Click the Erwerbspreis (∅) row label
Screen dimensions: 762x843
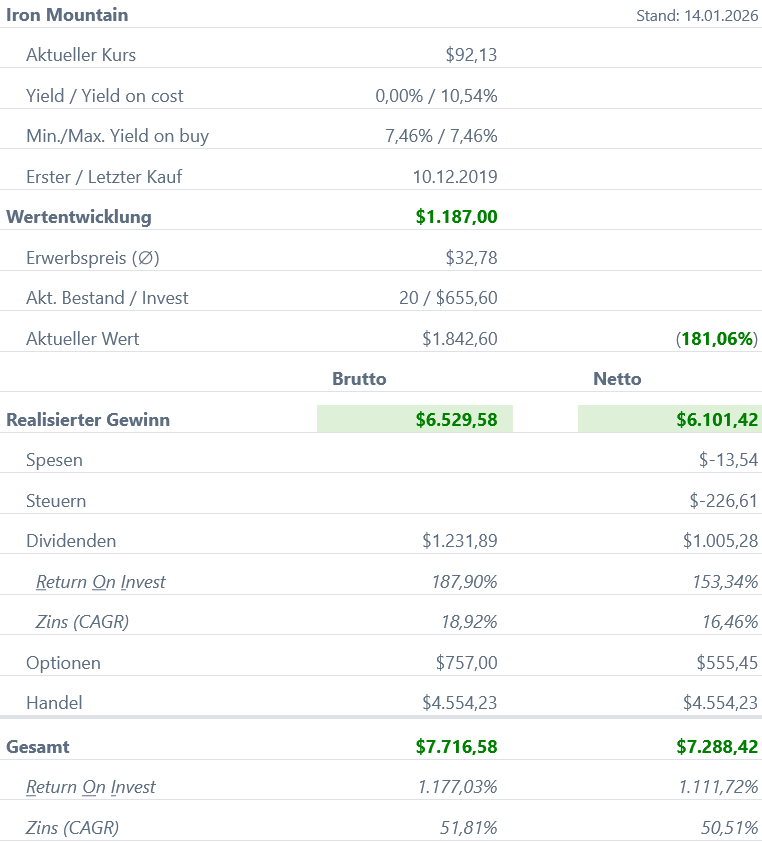93,258
